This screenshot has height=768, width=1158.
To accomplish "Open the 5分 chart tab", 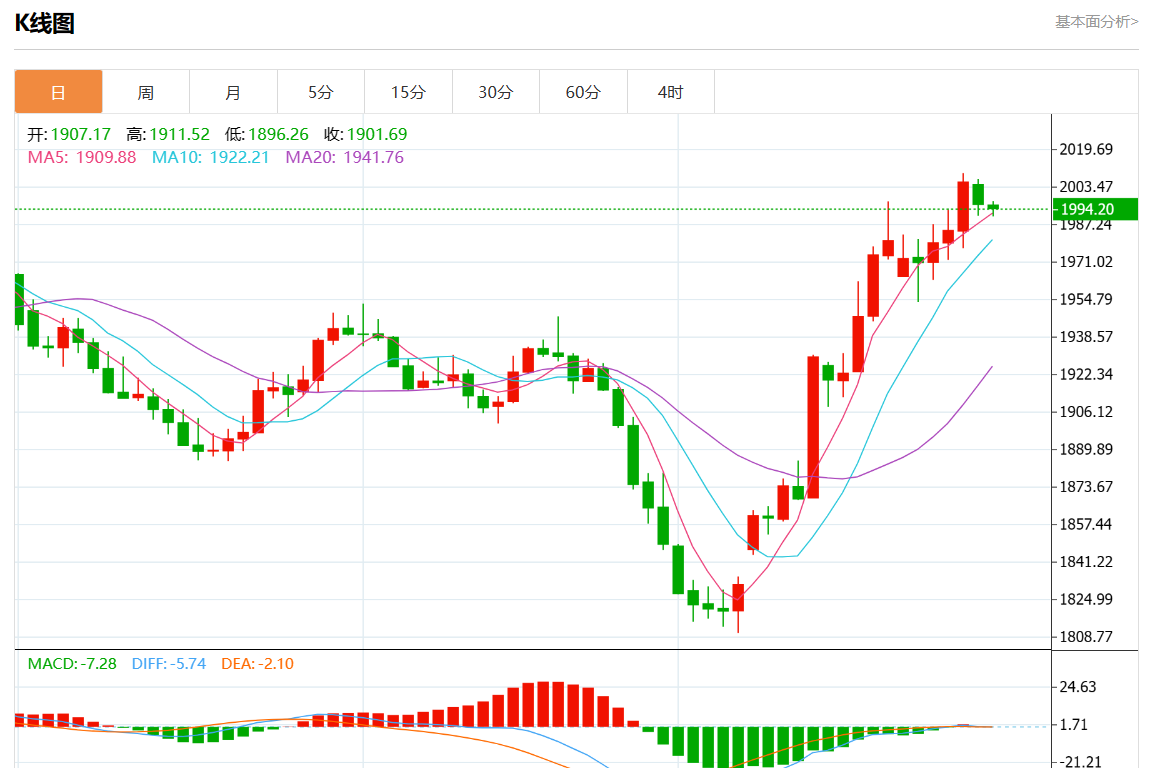I will (321, 92).
